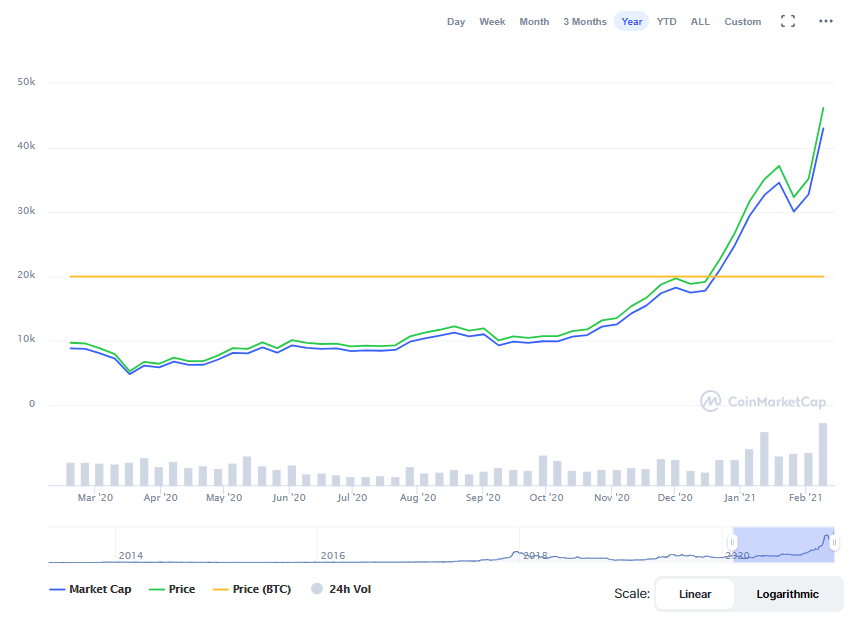Image resolution: width=853 pixels, height=620 pixels.
Task: Click the Jan '21 axis label
Action: tap(739, 497)
